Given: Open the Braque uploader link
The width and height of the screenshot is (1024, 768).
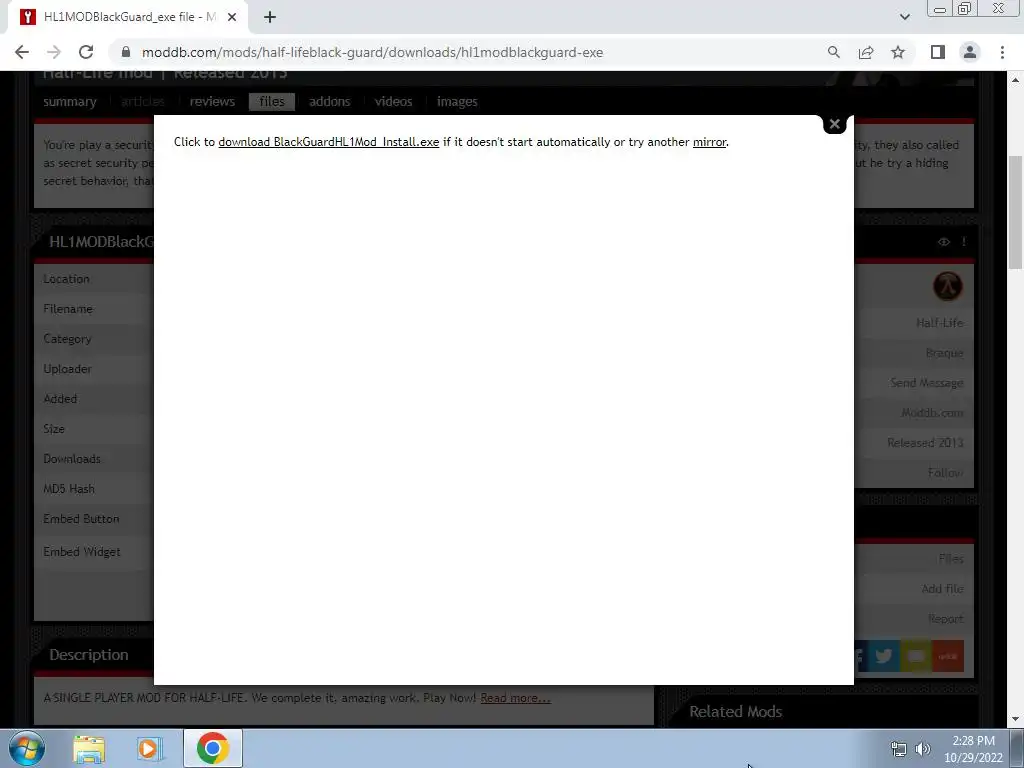Looking at the screenshot, I should [x=944, y=353].
